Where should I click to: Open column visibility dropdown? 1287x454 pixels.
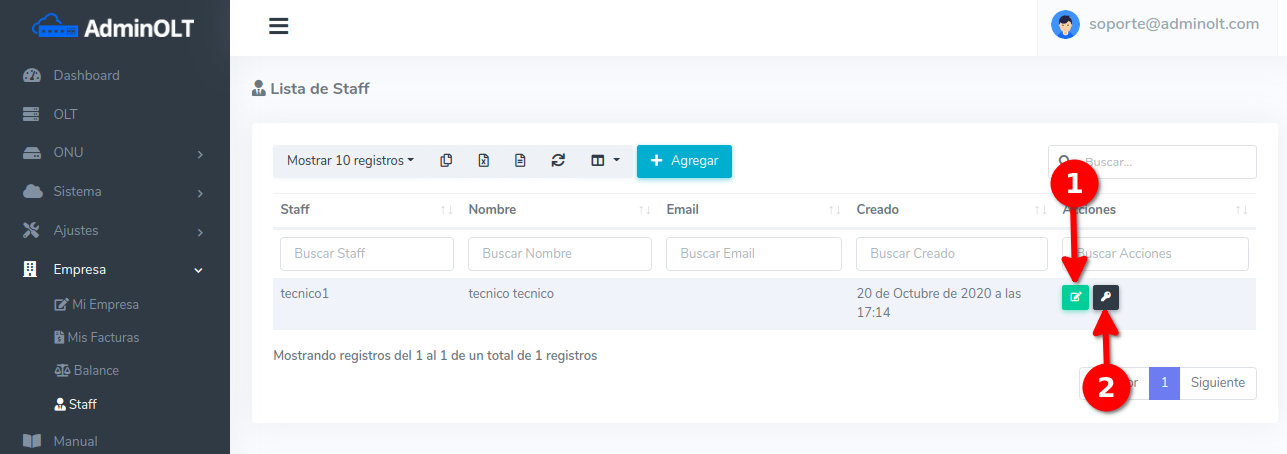[605, 161]
